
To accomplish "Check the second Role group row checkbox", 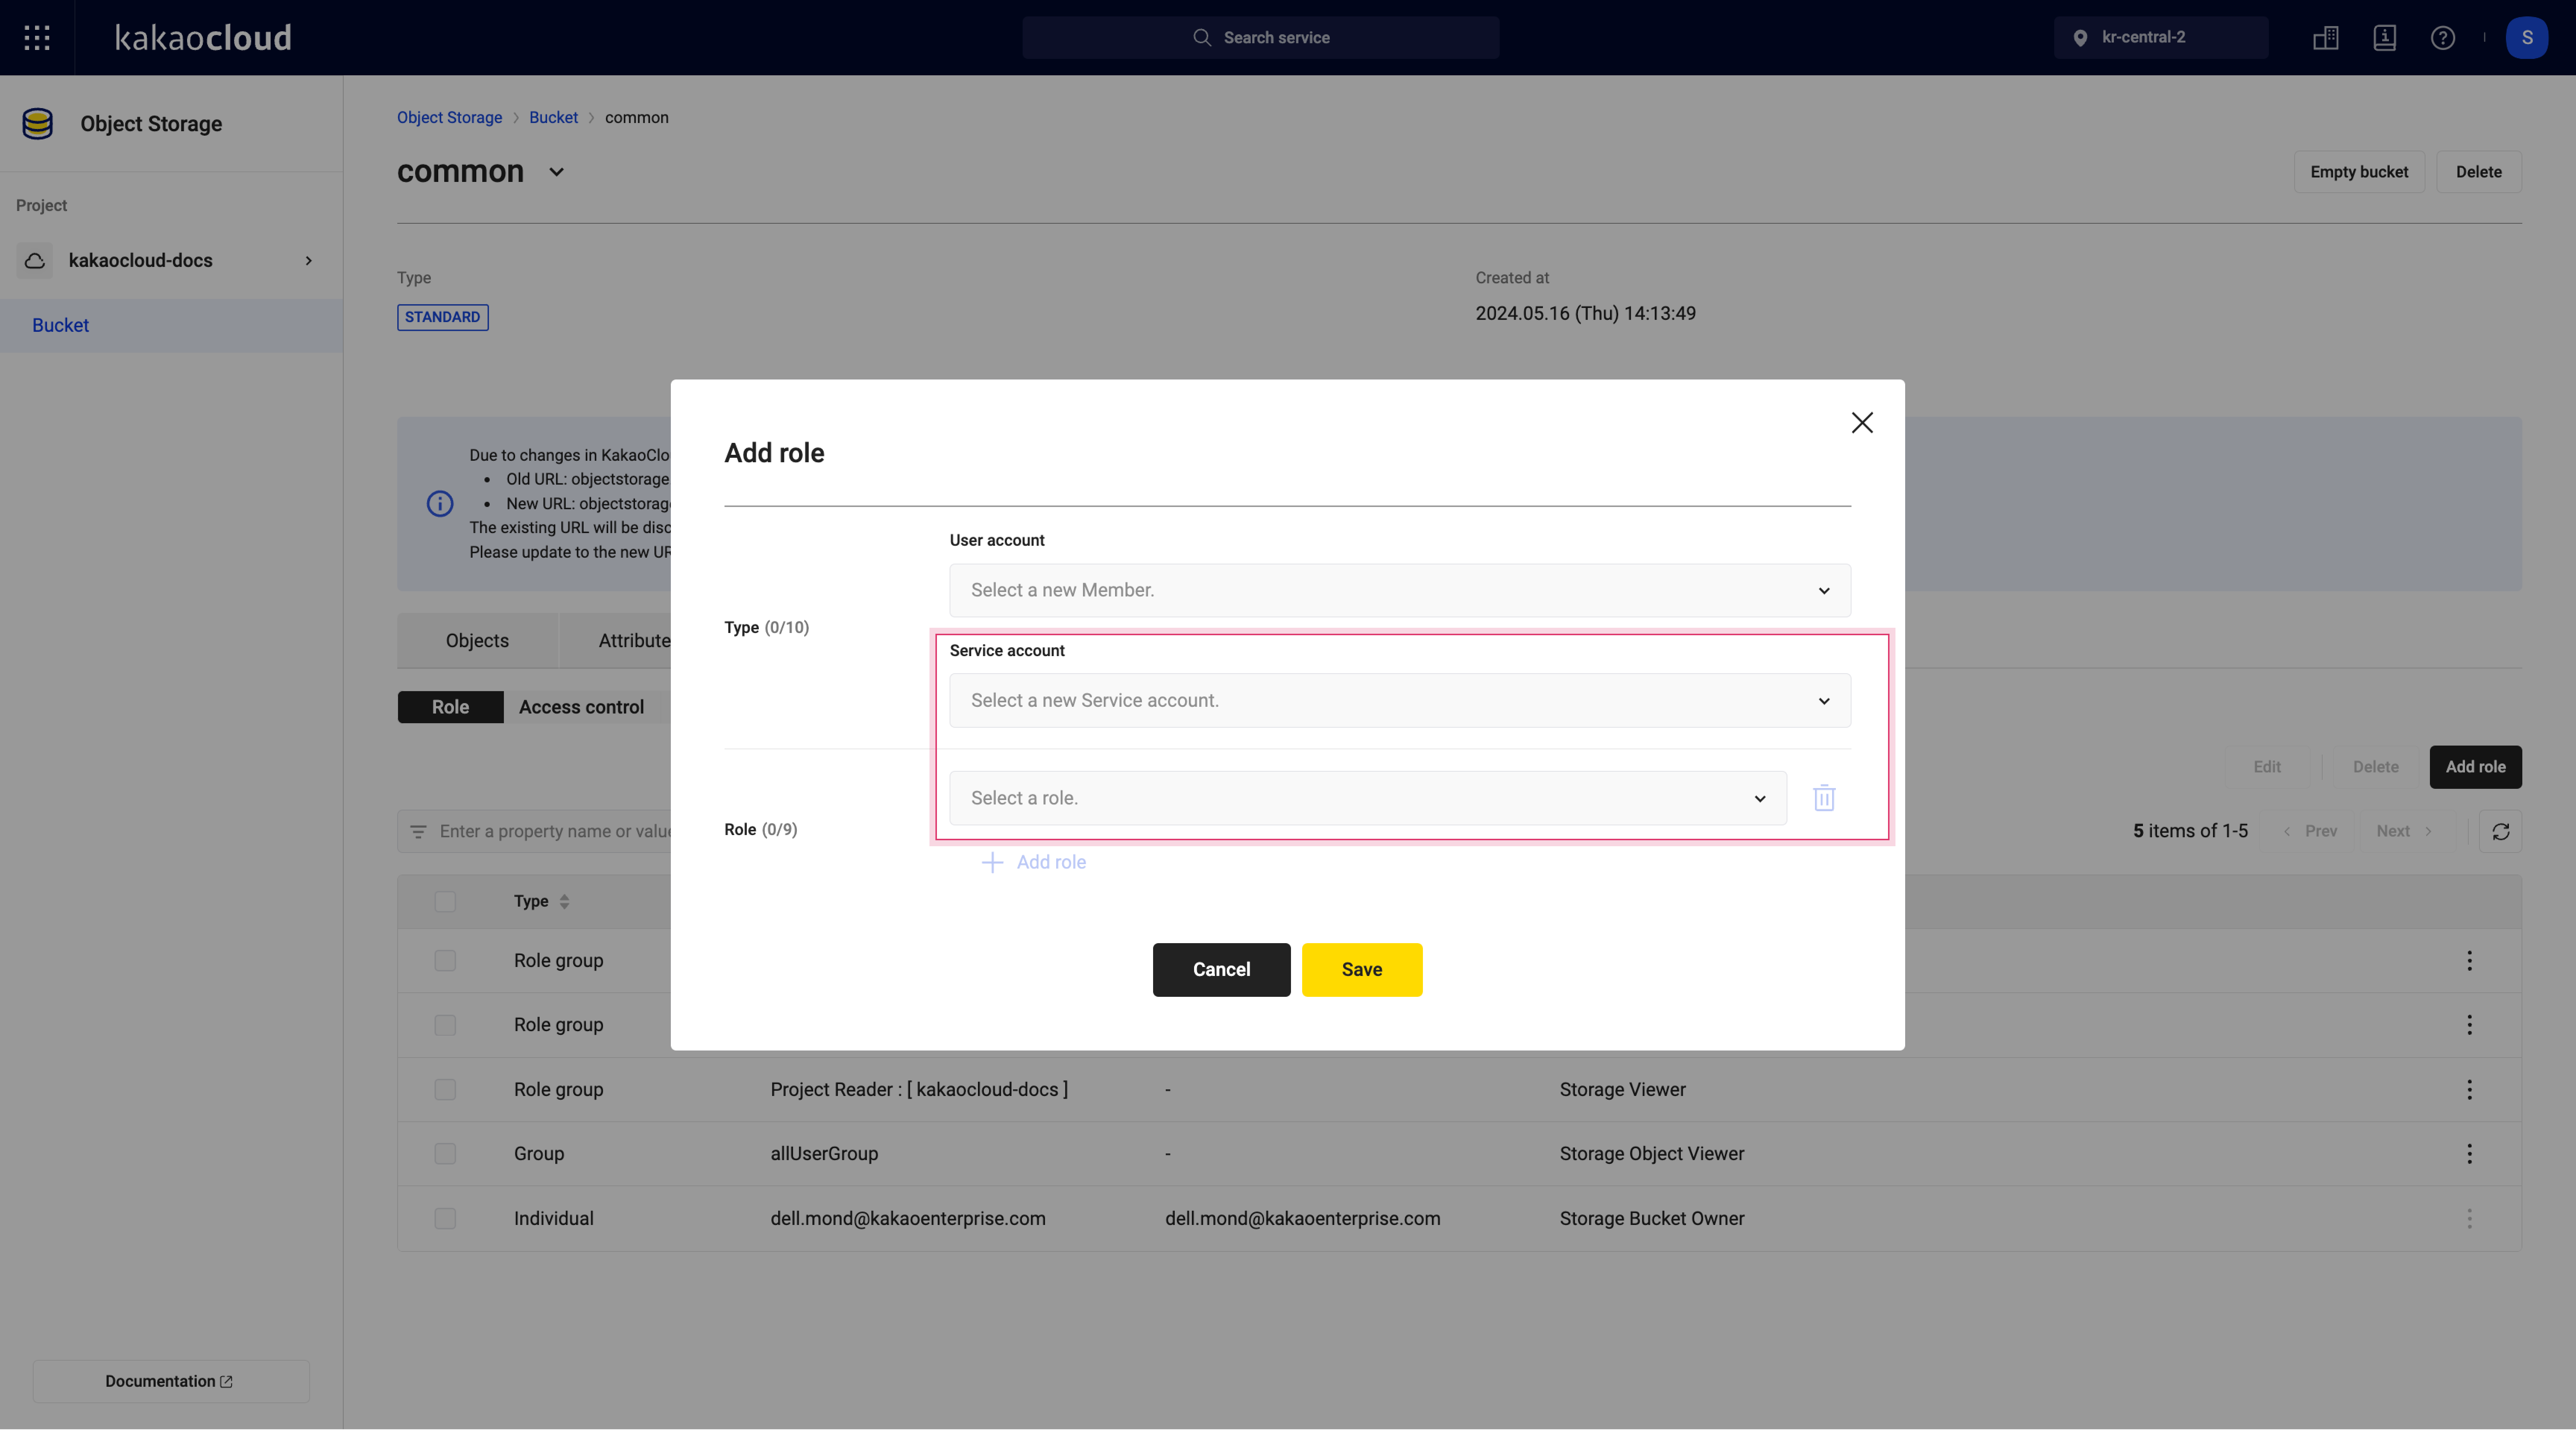I will [x=445, y=1026].
